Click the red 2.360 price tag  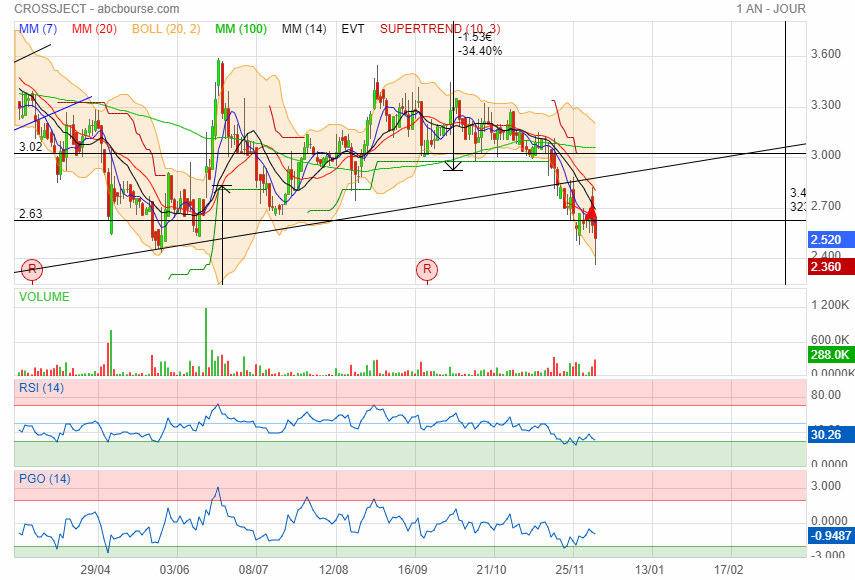pyautogui.click(x=831, y=267)
